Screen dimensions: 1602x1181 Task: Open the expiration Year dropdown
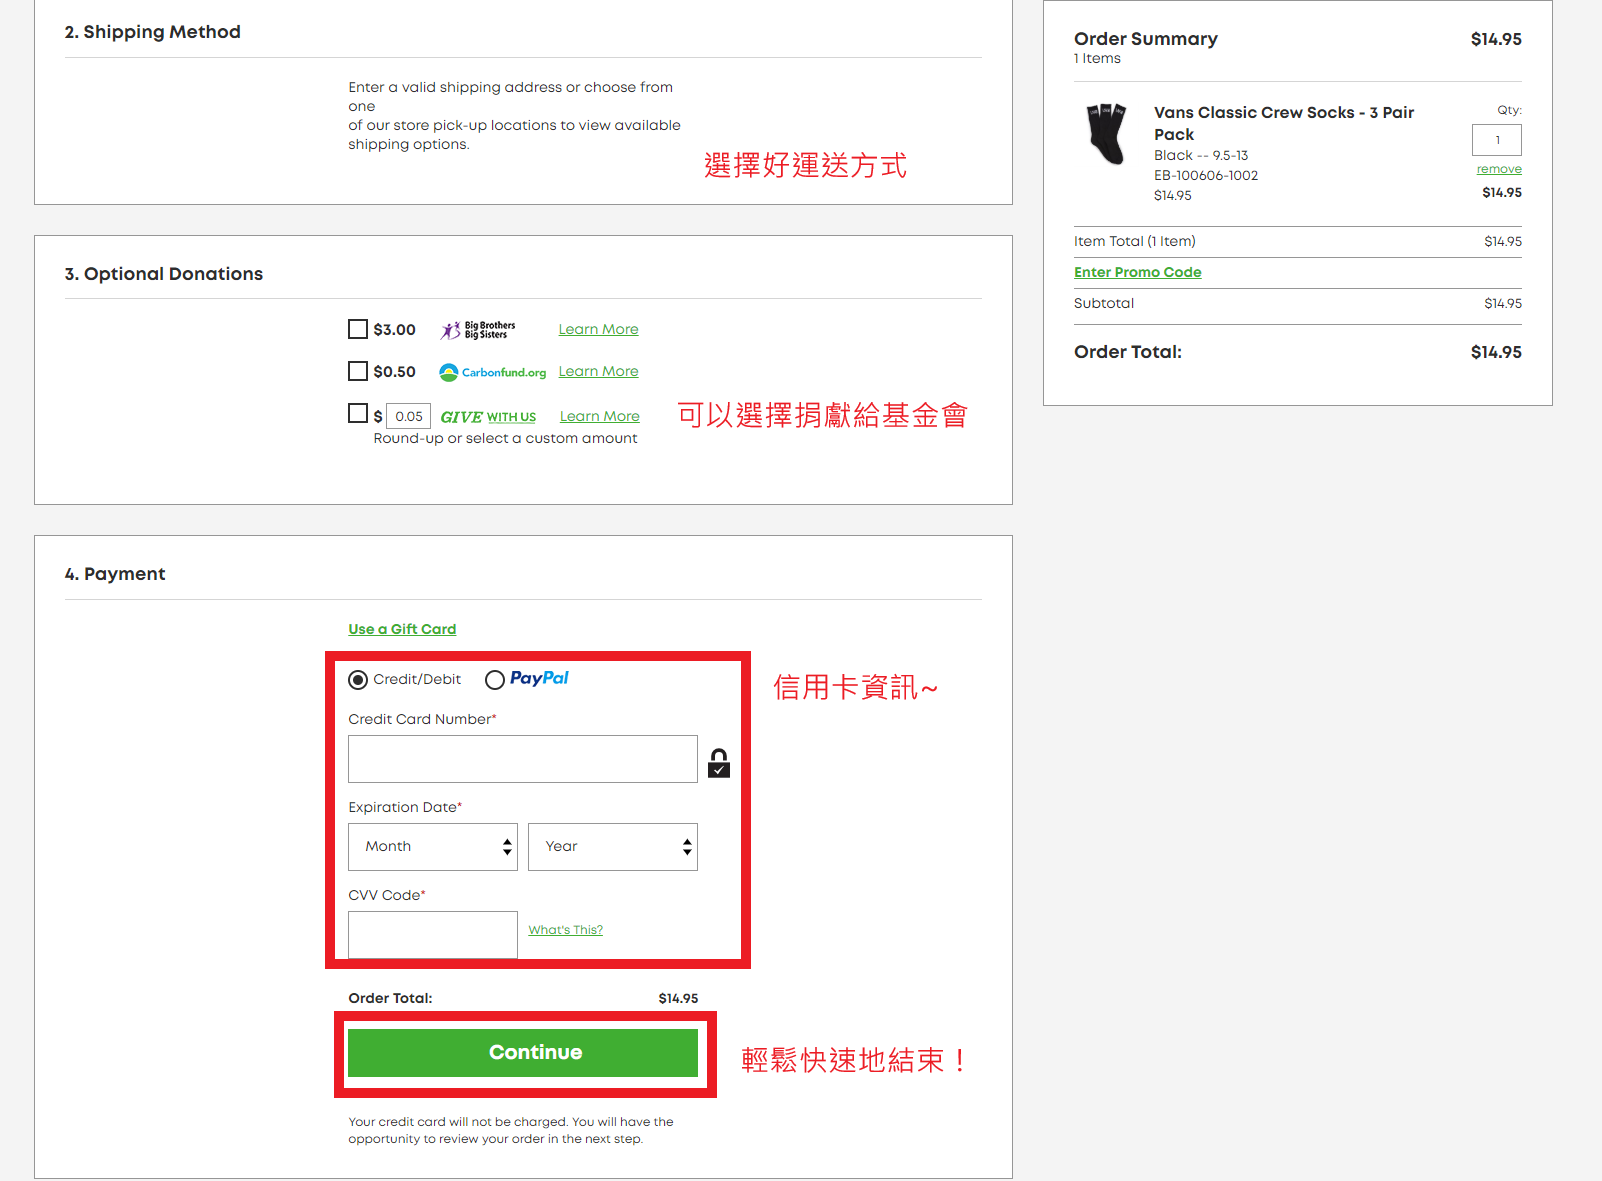click(x=612, y=847)
